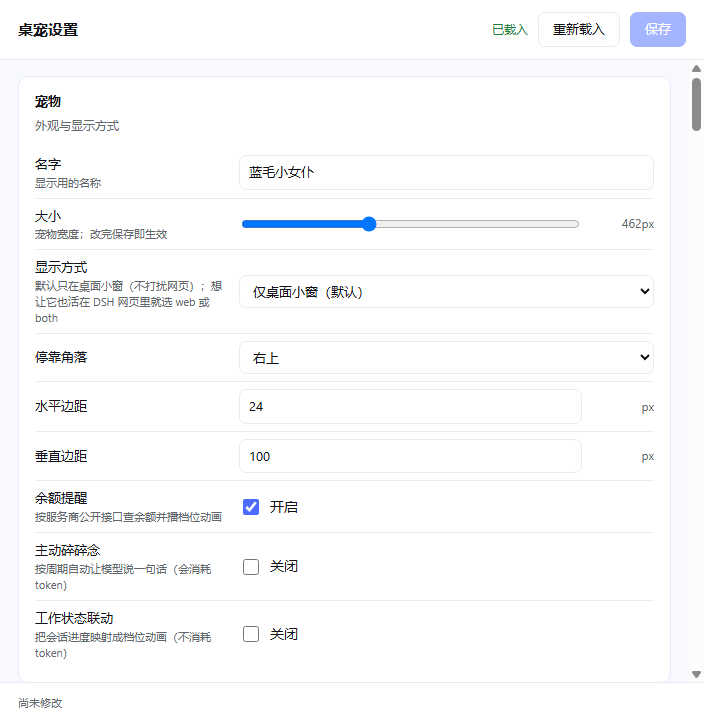The image size is (704, 721).
Task: Click the 保存 save button
Action: (658, 29)
